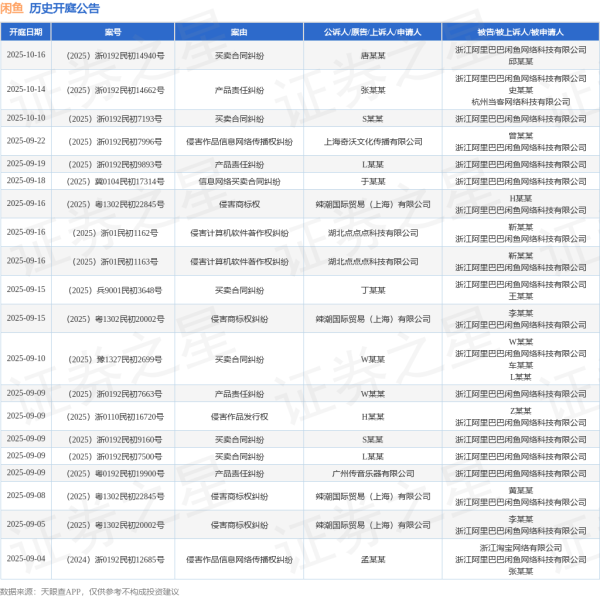Click defendant 杭州当客网络科技有限公司
This screenshot has height=597, width=600.
pyautogui.click(x=520, y=102)
